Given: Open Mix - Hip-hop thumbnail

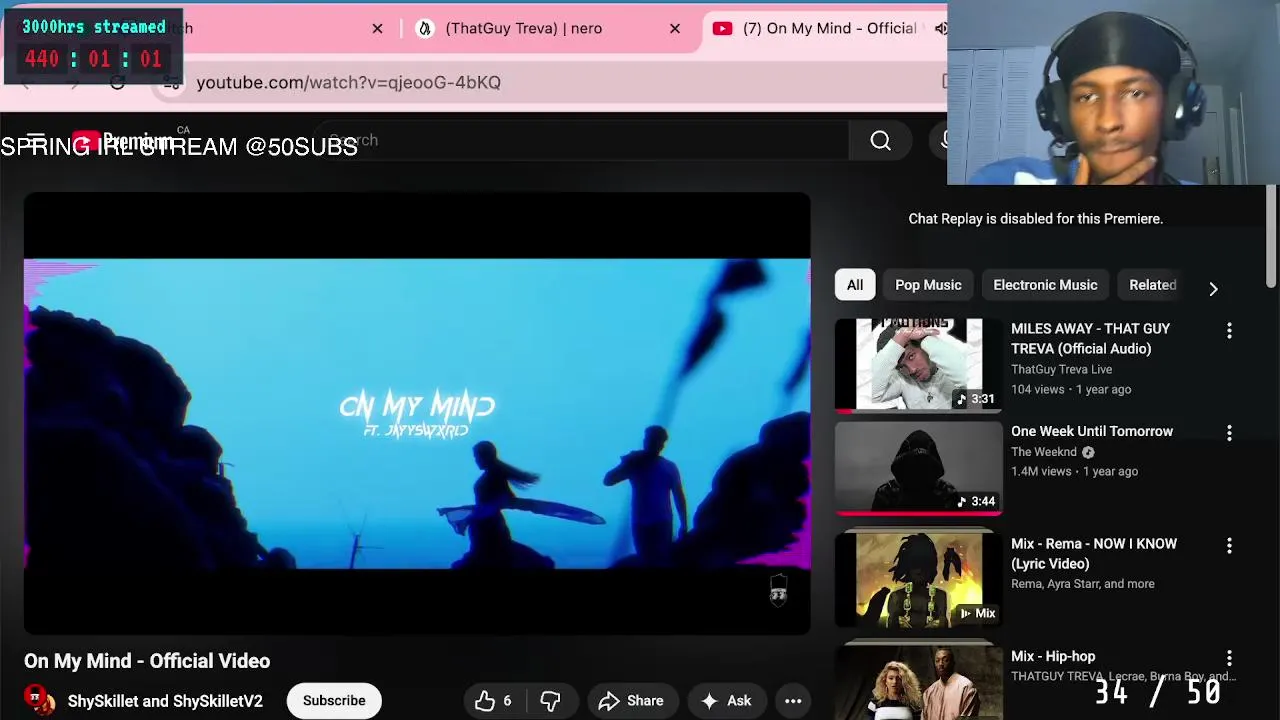Looking at the screenshot, I should tap(918, 683).
